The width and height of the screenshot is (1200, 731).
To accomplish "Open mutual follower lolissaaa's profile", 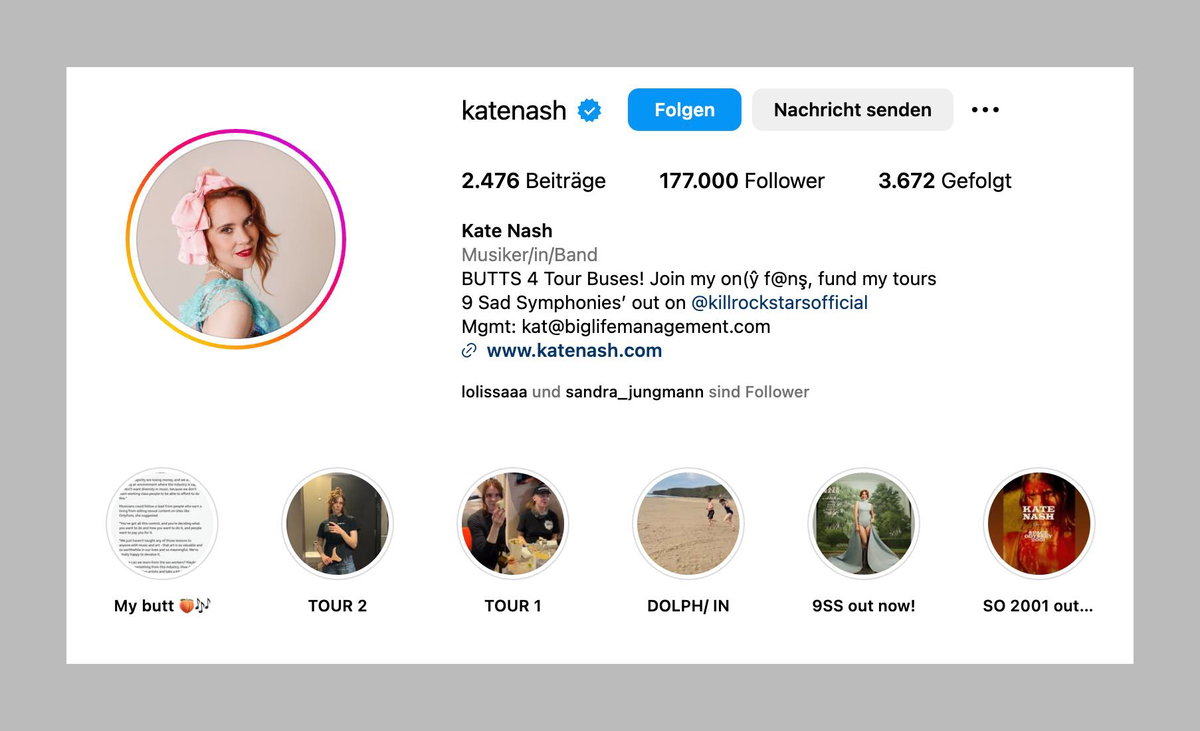I will (494, 392).
